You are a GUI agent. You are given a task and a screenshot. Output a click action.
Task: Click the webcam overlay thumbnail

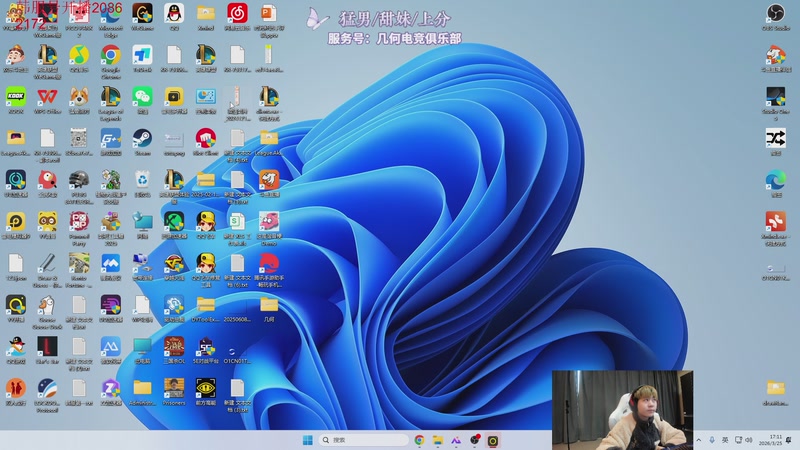pyautogui.click(x=622, y=410)
